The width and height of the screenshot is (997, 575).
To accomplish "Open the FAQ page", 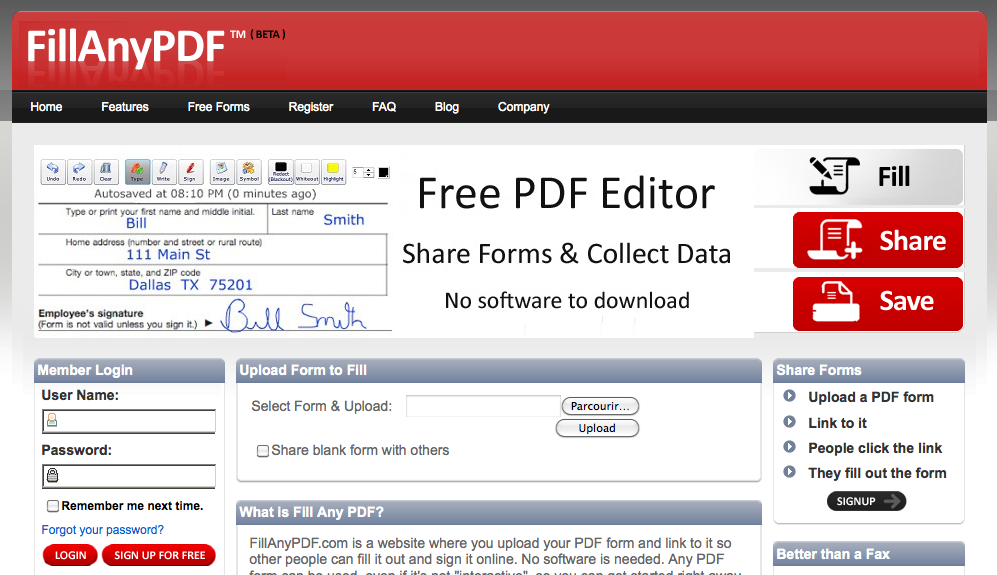I will pos(384,107).
